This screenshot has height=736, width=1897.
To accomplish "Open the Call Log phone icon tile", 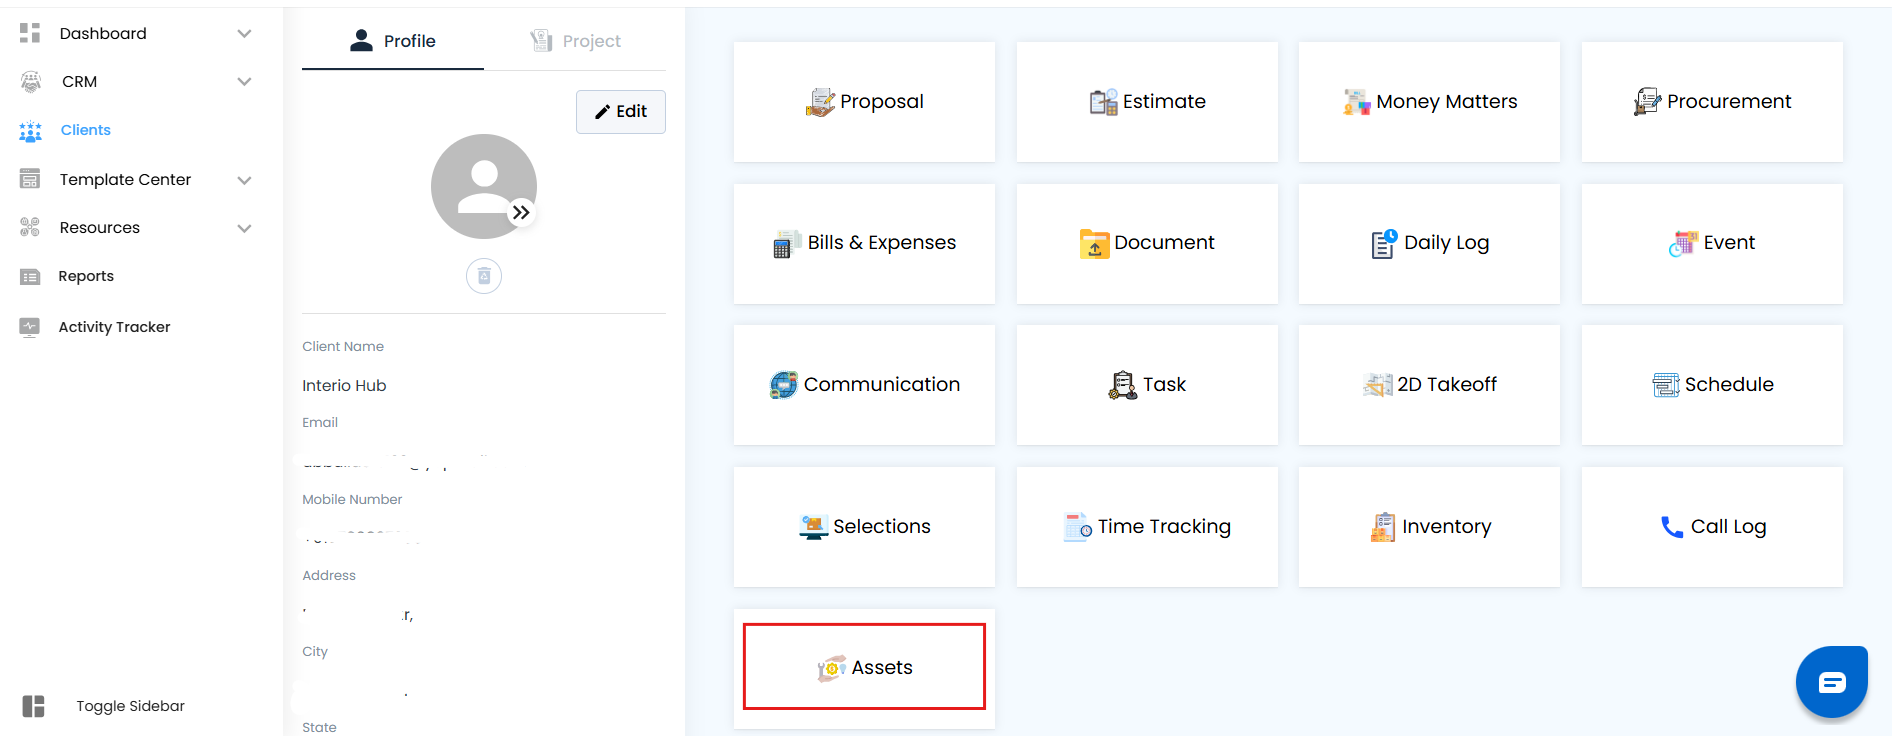I will [1671, 526].
